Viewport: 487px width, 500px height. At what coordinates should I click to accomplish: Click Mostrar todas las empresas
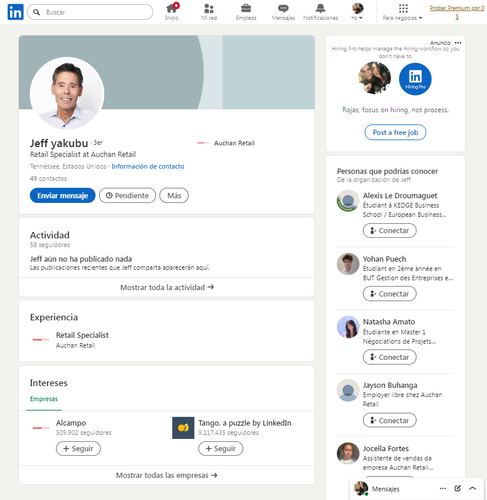pos(167,475)
